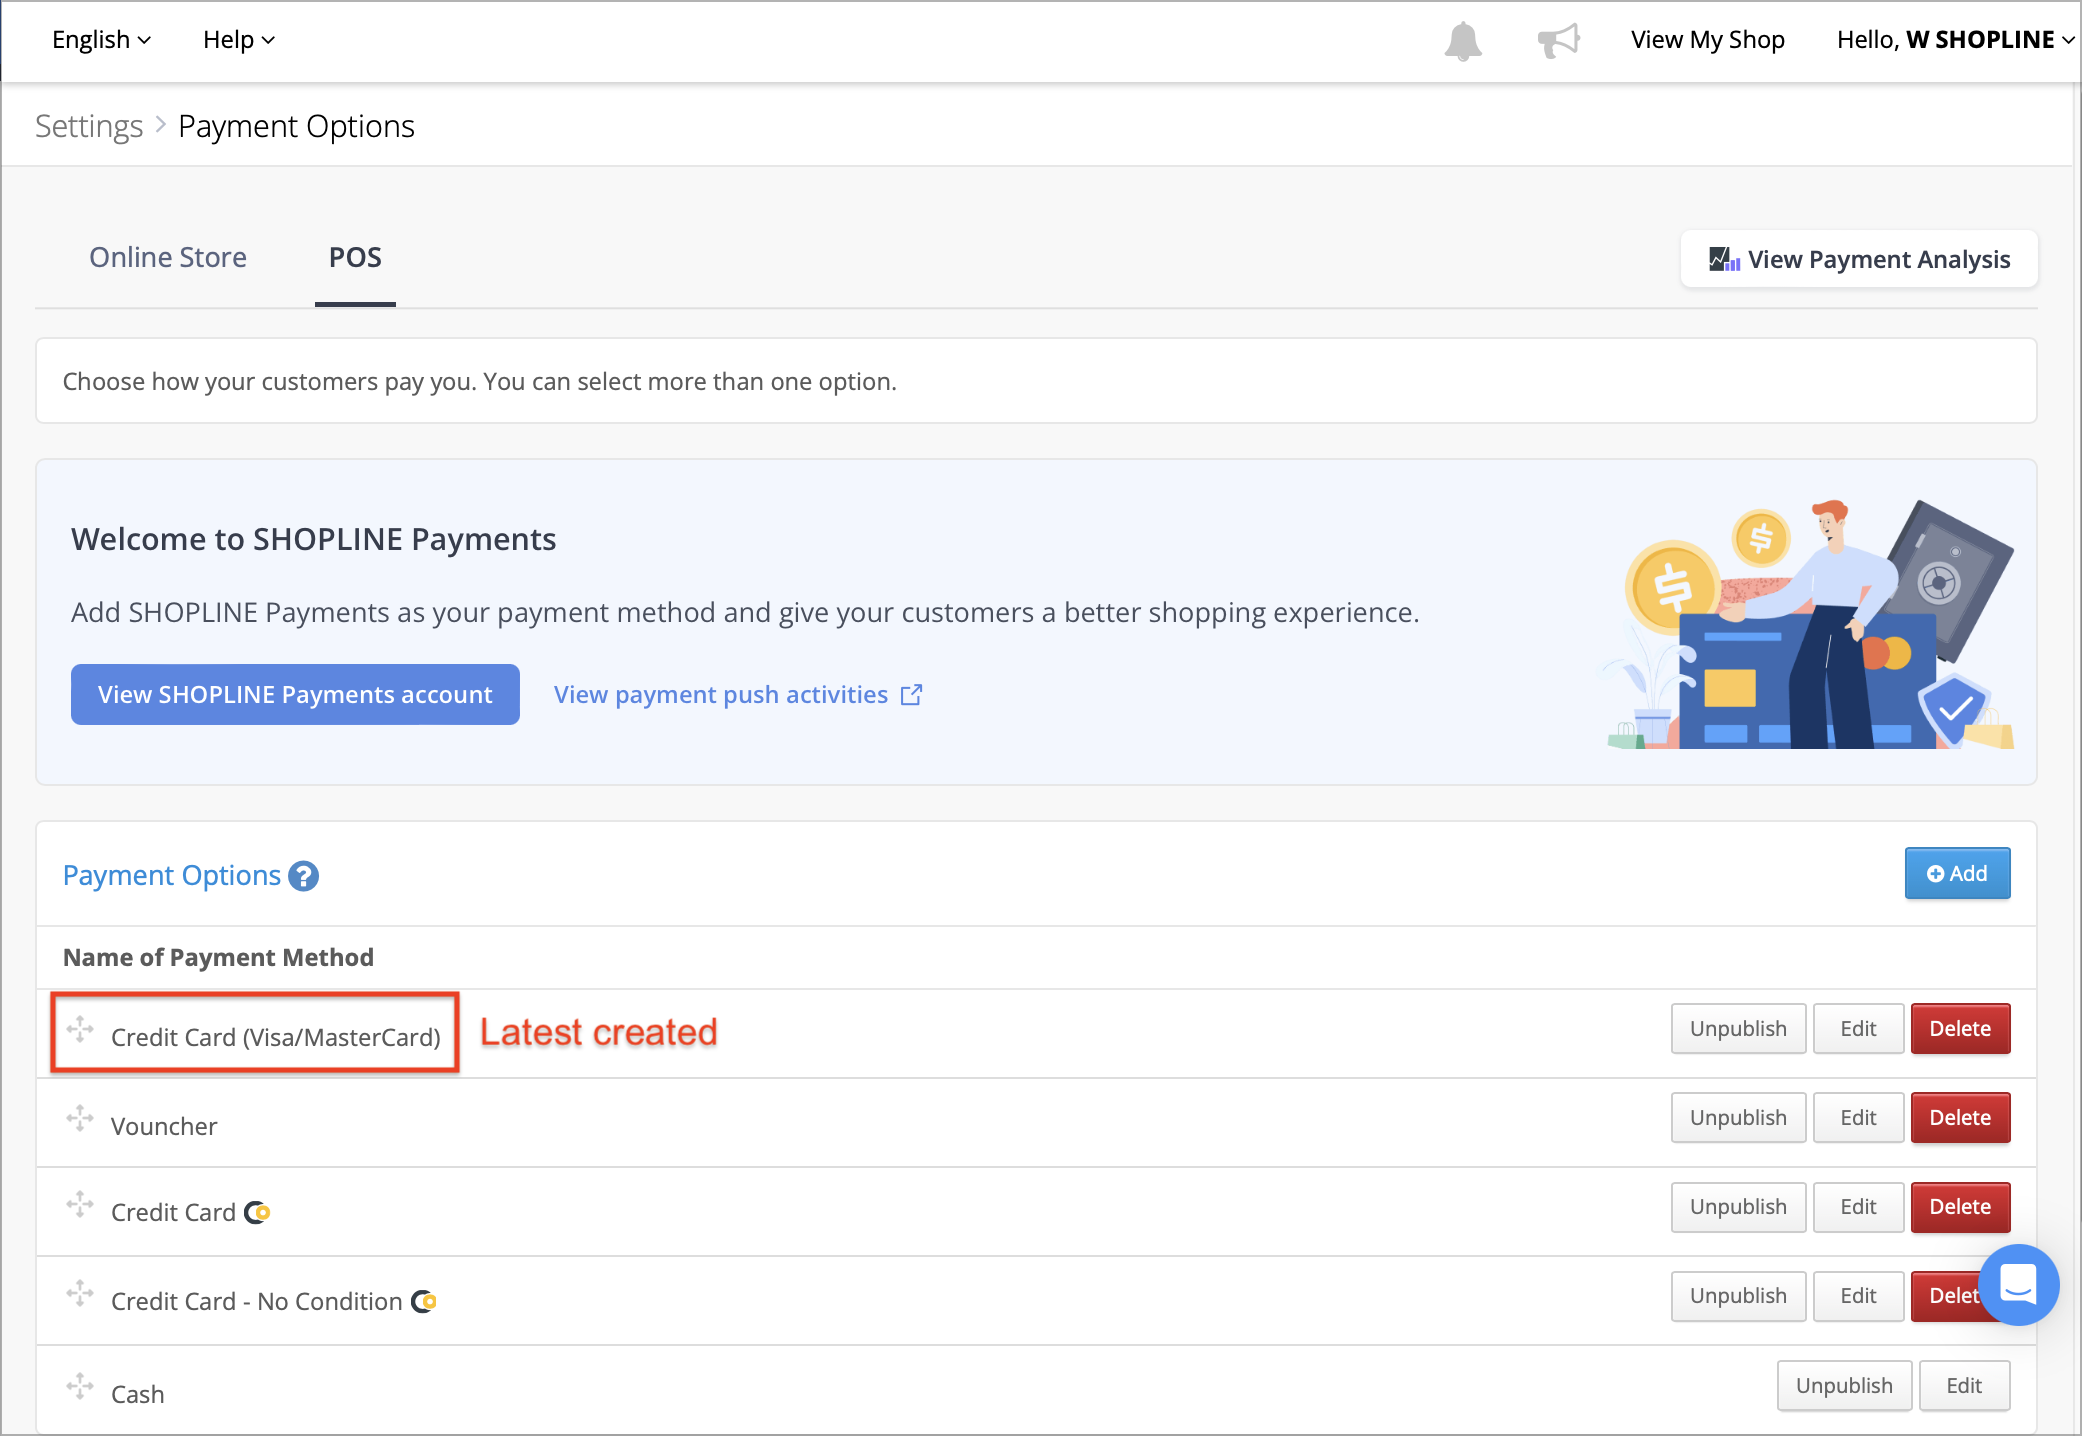Delete the Vouncher payment method
This screenshot has height=1436, width=2082.
tap(1960, 1118)
